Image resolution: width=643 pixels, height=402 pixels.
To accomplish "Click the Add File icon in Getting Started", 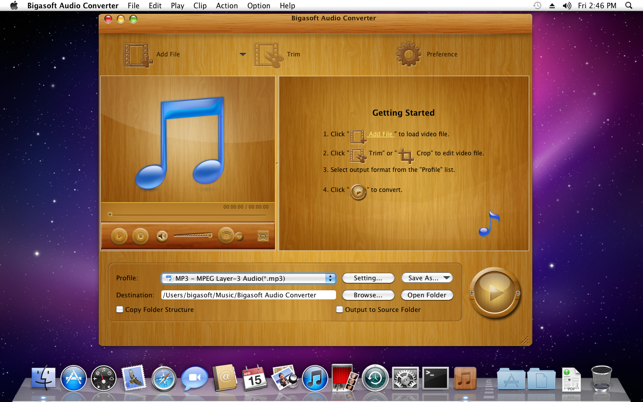I will point(358,136).
